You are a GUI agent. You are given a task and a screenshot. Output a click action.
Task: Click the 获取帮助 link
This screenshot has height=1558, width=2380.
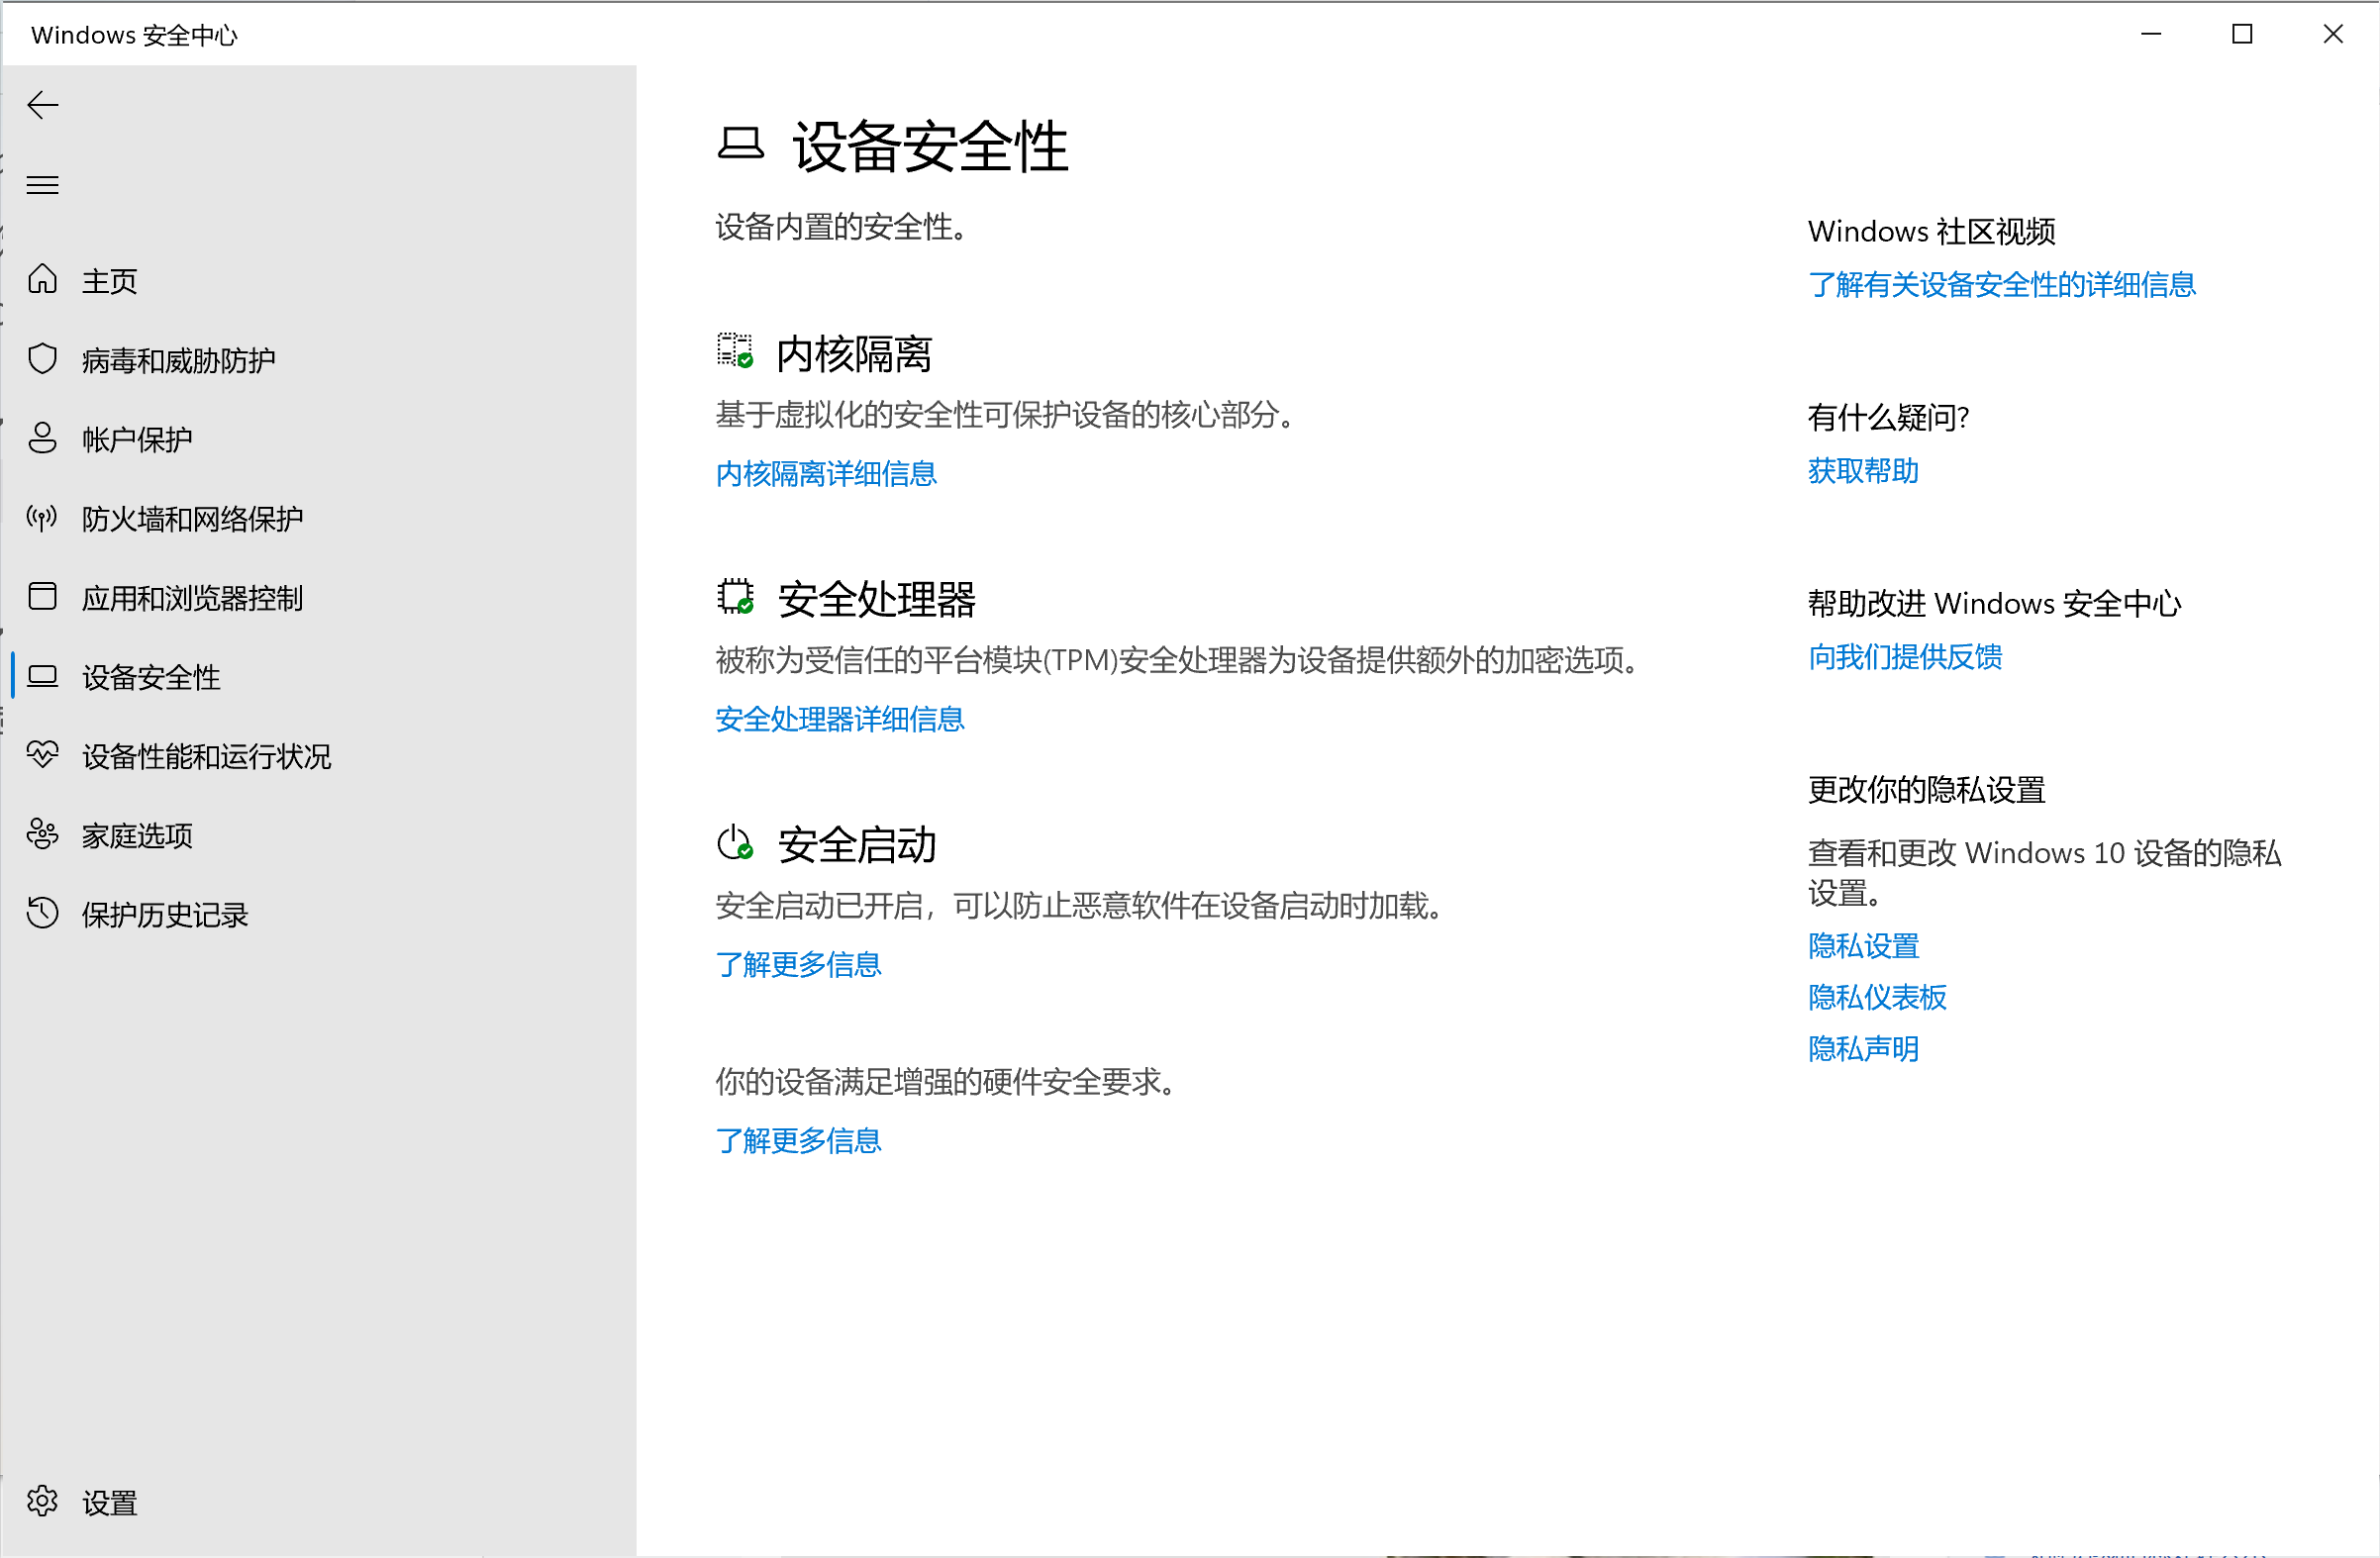click(1862, 471)
